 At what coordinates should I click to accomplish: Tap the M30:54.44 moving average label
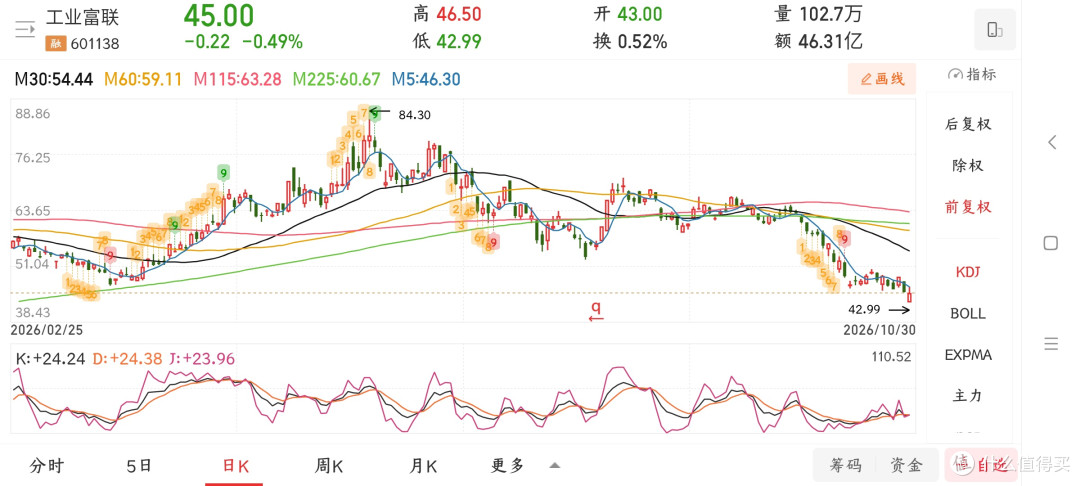point(54,79)
